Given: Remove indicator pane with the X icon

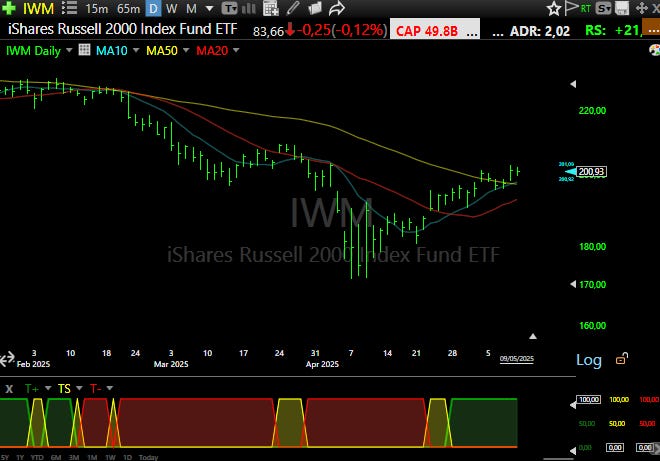Looking at the screenshot, I should click(x=9, y=389).
